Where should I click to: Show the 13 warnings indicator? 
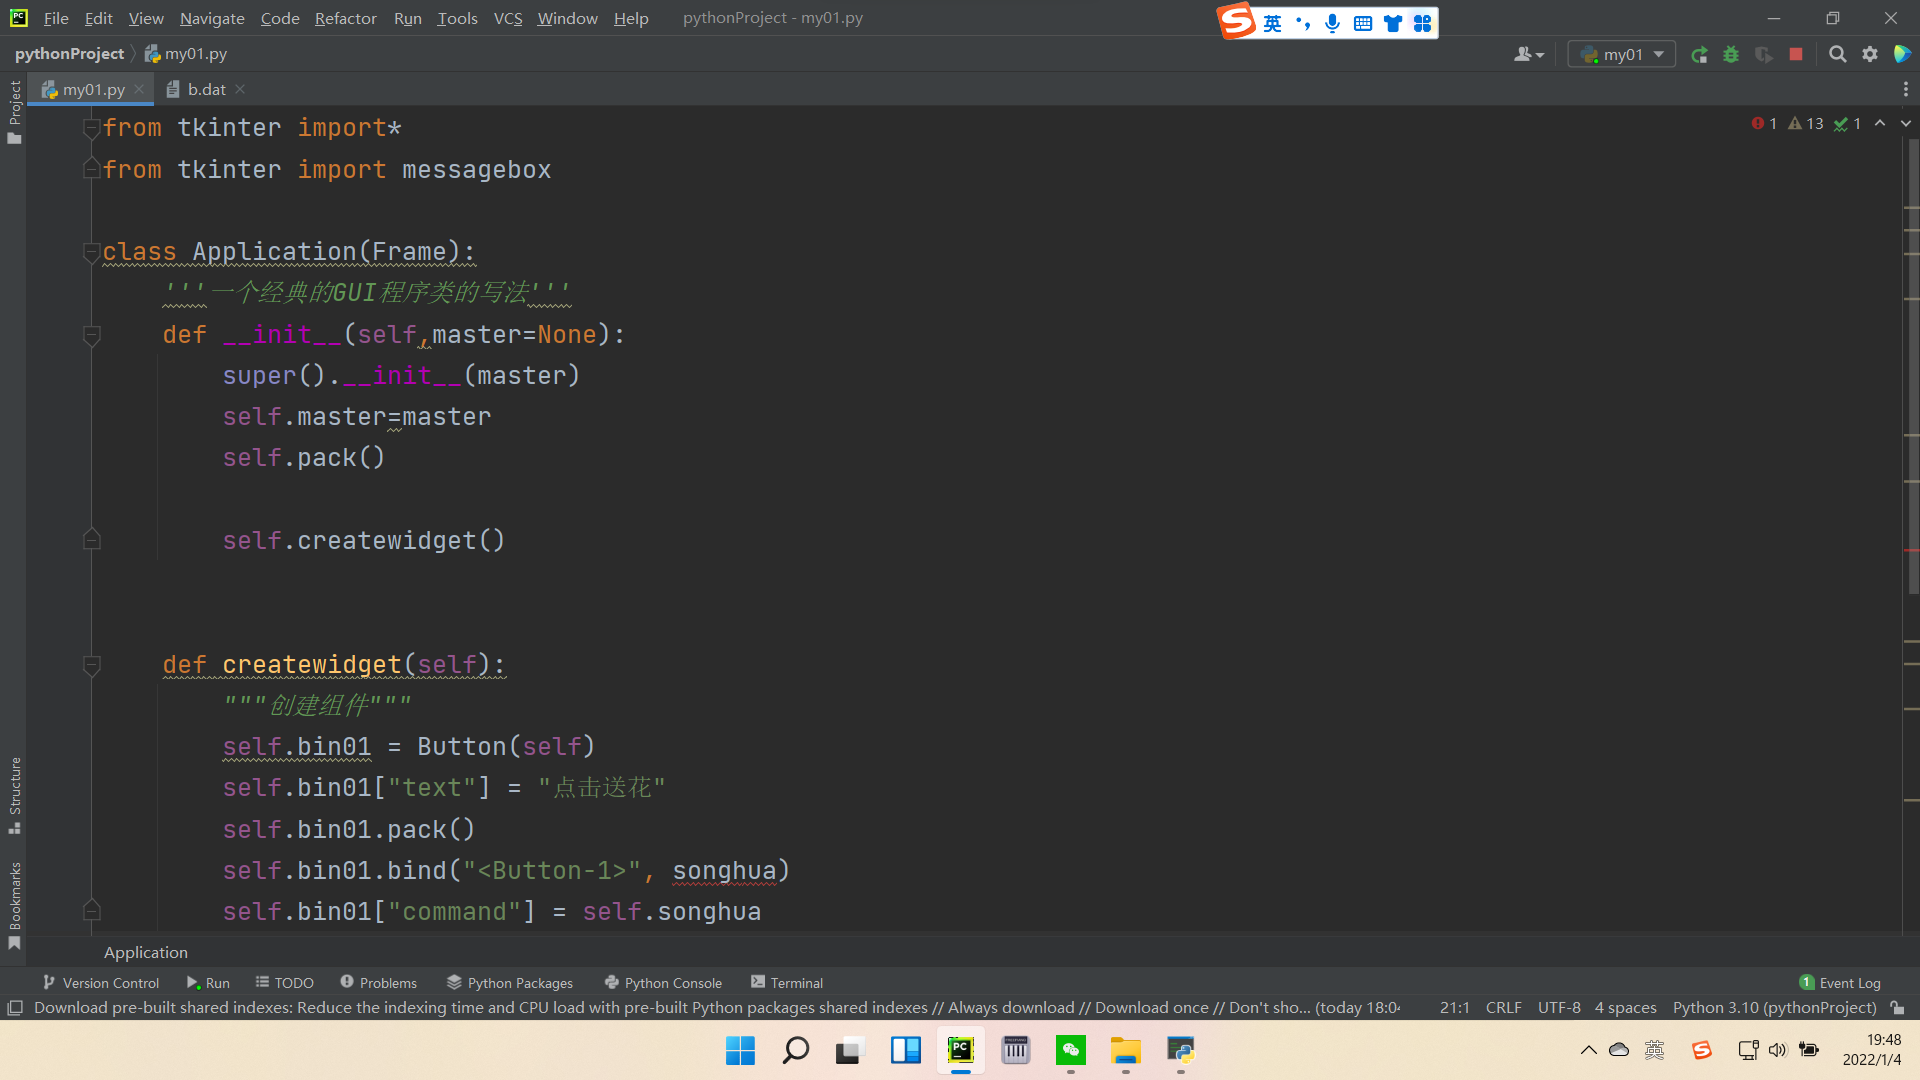[x=1806, y=123]
